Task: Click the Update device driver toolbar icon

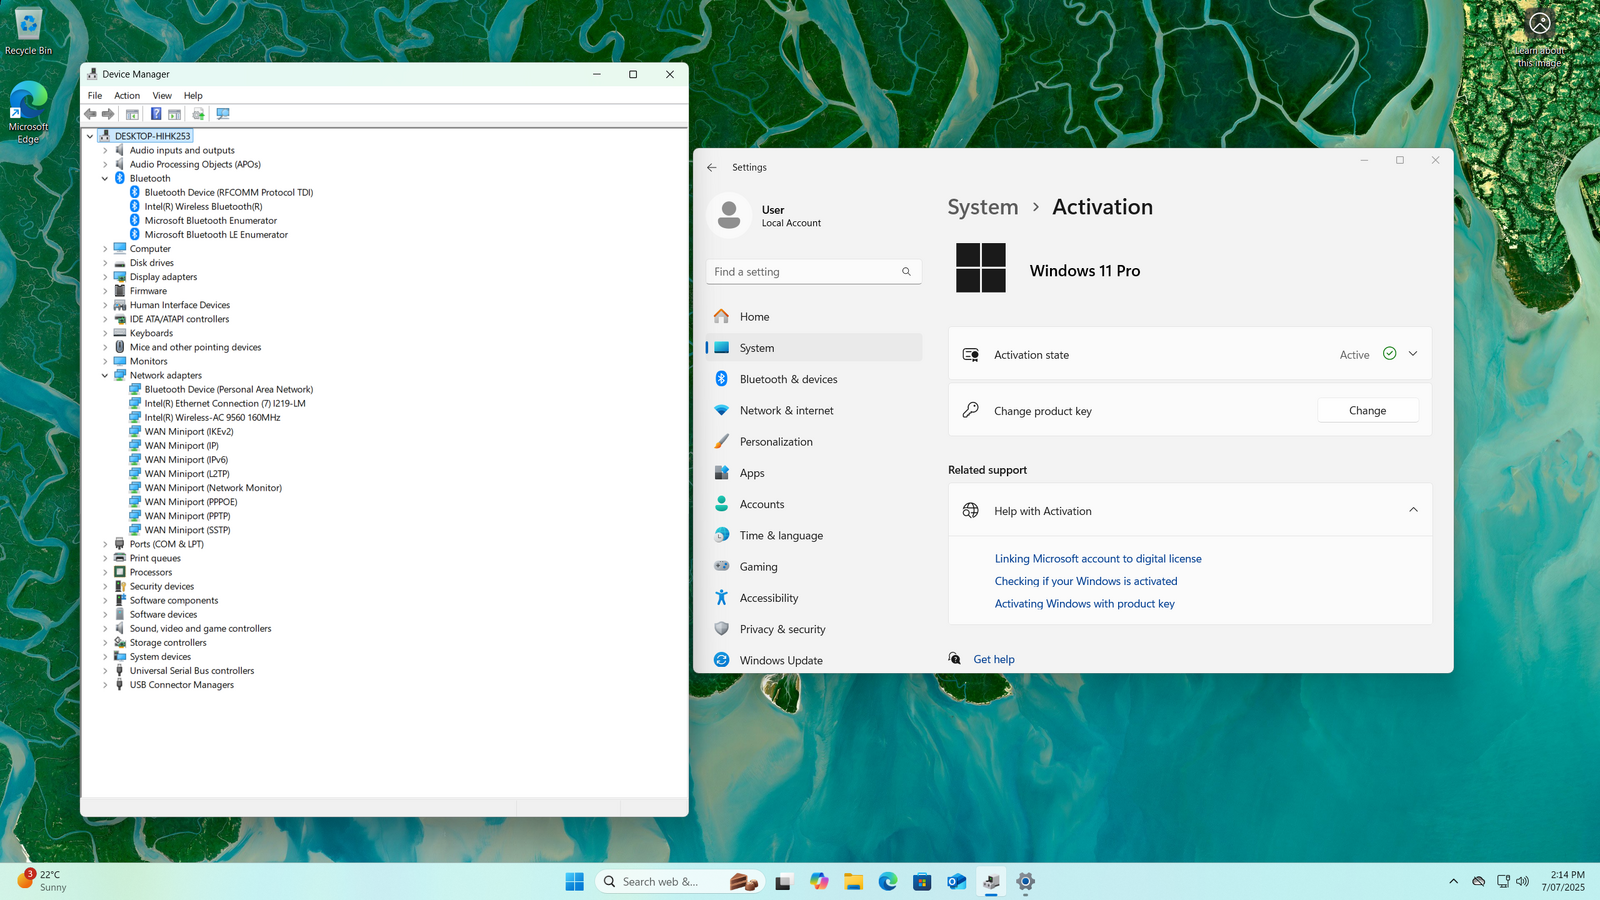Action: pyautogui.click(x=198, y=114)
